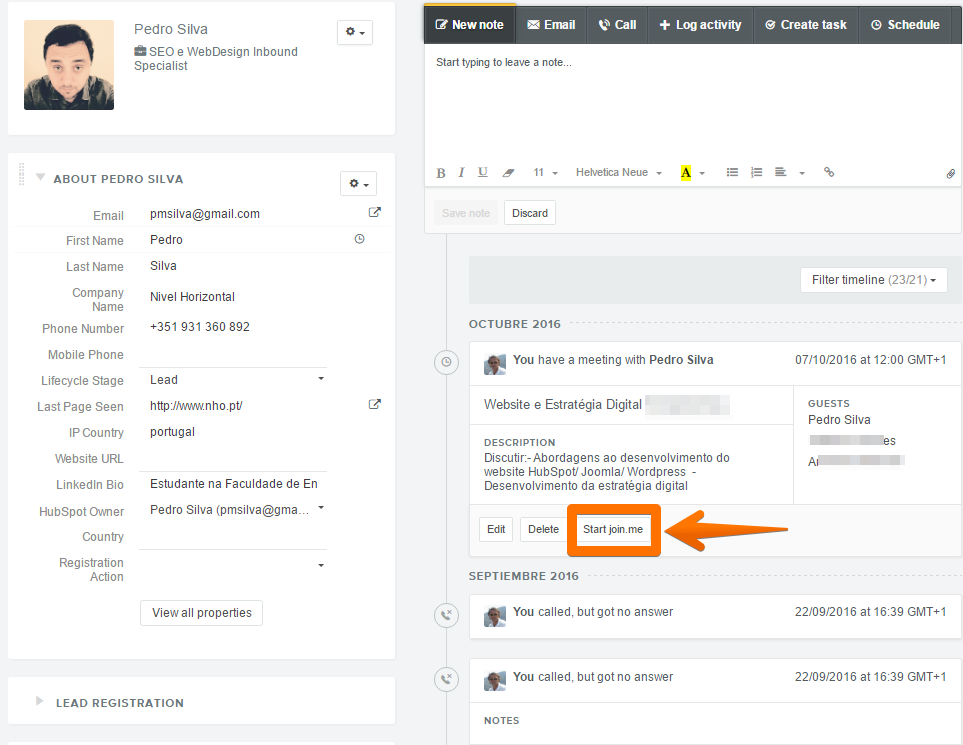Open the font size 11 dropdown
Viewport: 963px width, 745px height.
tap(545, 173)
